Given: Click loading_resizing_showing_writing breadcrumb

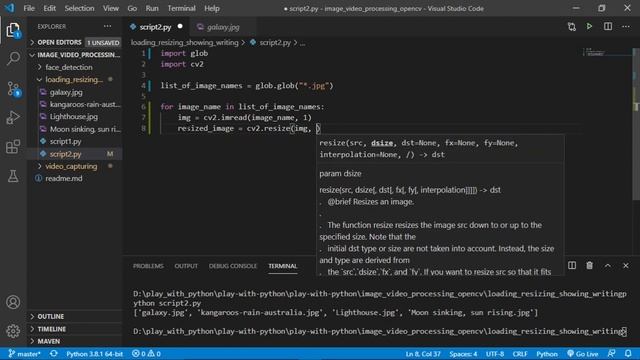Looking at the screenshot, I should click(184, 42).
